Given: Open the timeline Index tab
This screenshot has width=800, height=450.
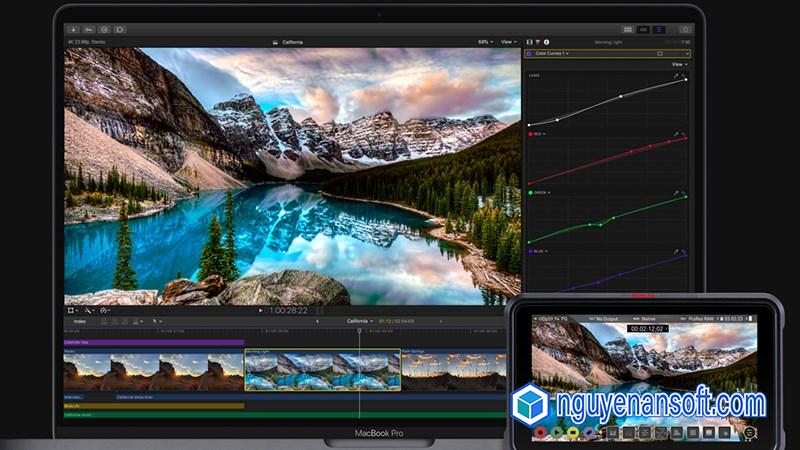Looking at the screenshot, I should [79, 321].
